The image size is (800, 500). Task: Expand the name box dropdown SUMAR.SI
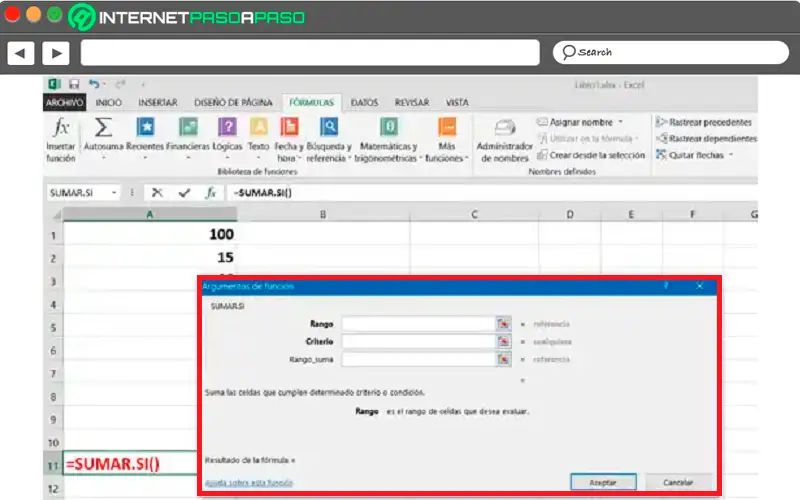pos(114,193)
